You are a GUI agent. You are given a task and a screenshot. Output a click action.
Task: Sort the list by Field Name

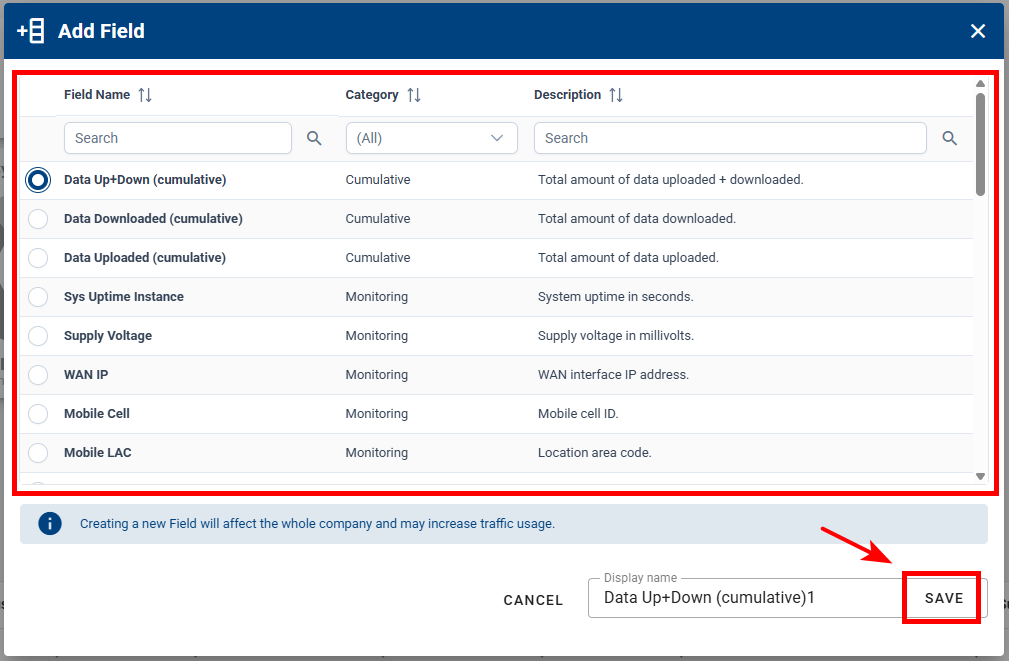tap(144, 94)
